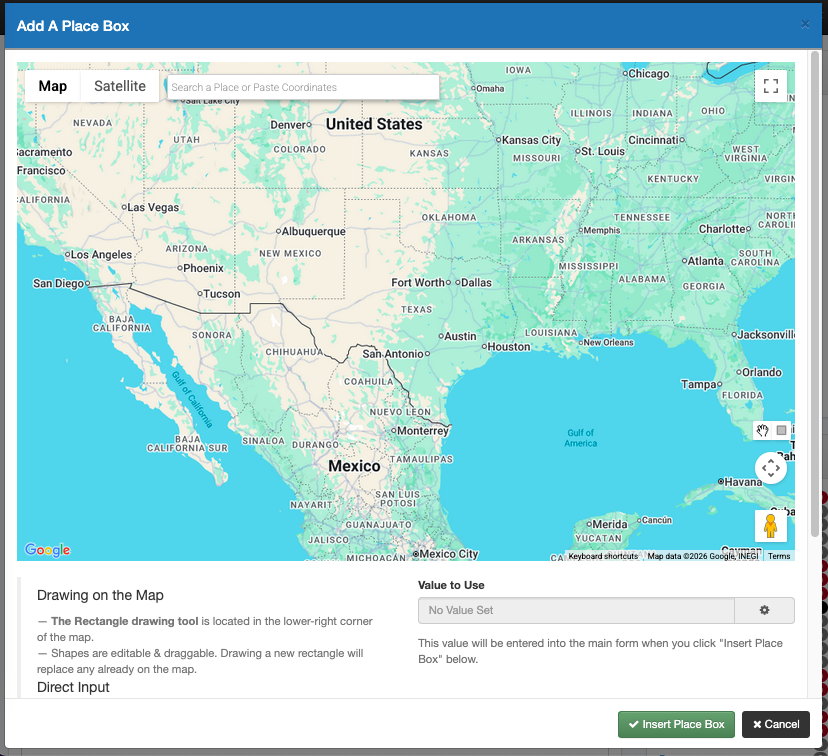This screenshot has width=828, height=756.
Task: Click the Dallas city label
Action: tap(476, 282)
